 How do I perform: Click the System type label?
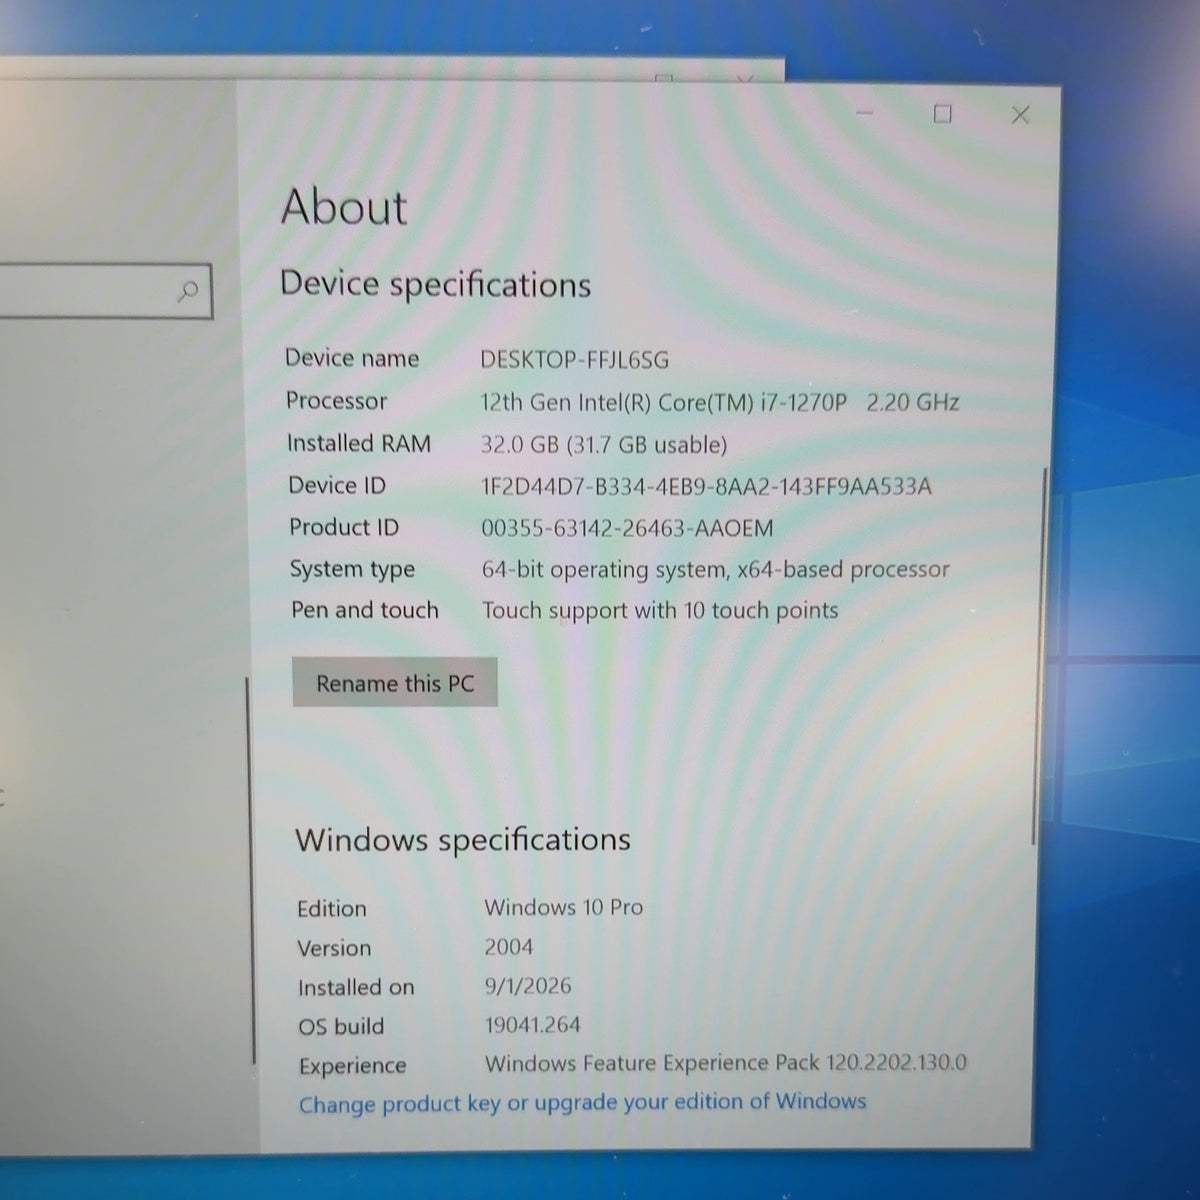coord(352,569)
